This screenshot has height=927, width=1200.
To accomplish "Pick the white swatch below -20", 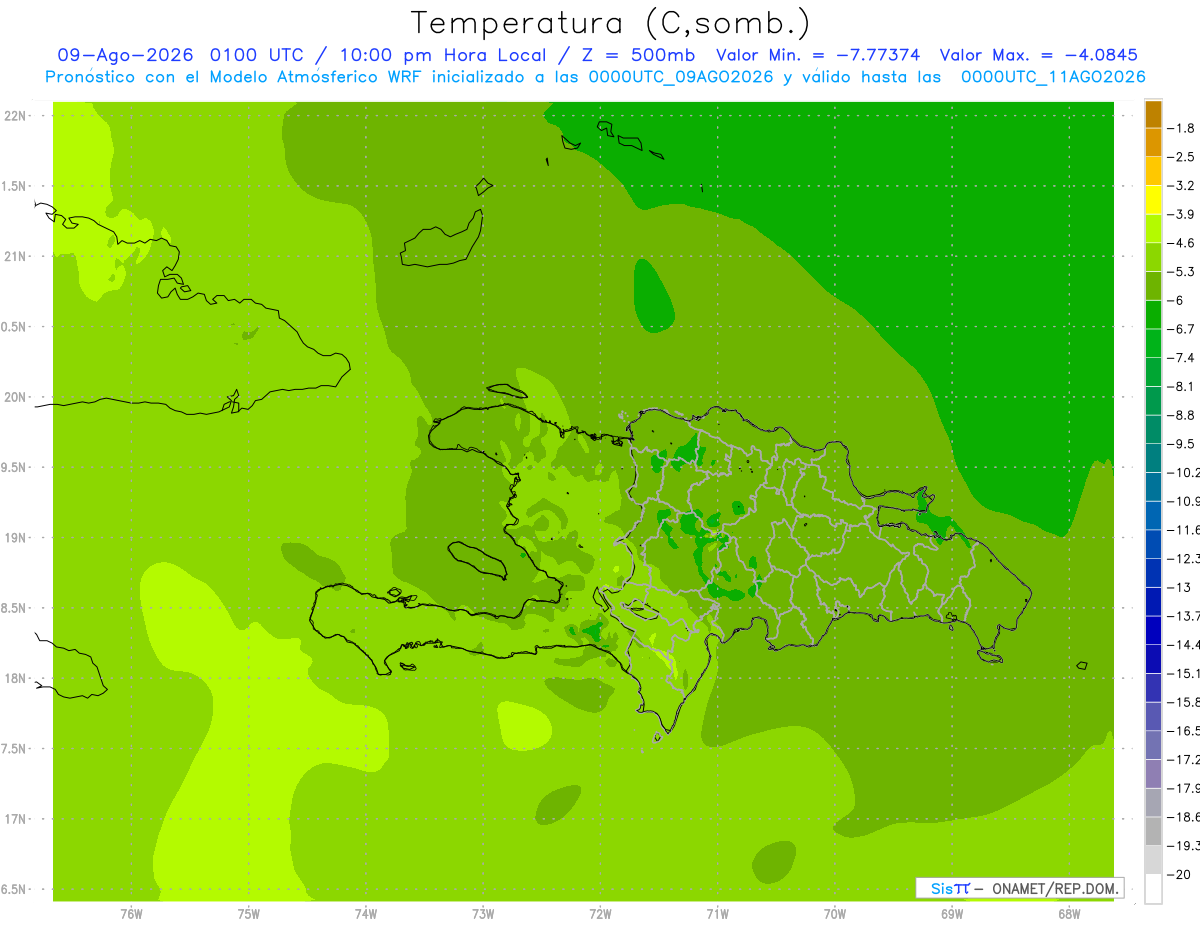I will point(1153,888).
